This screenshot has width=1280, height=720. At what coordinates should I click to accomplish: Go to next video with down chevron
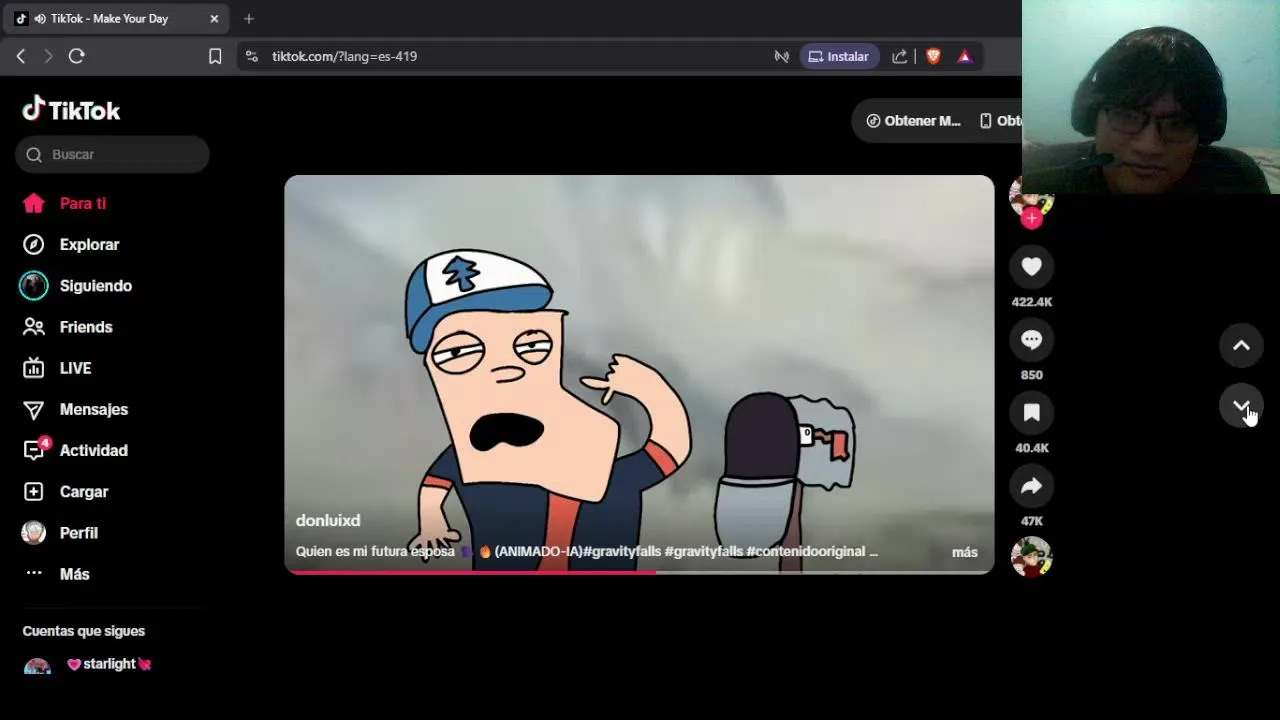[x=1241, y=407]
